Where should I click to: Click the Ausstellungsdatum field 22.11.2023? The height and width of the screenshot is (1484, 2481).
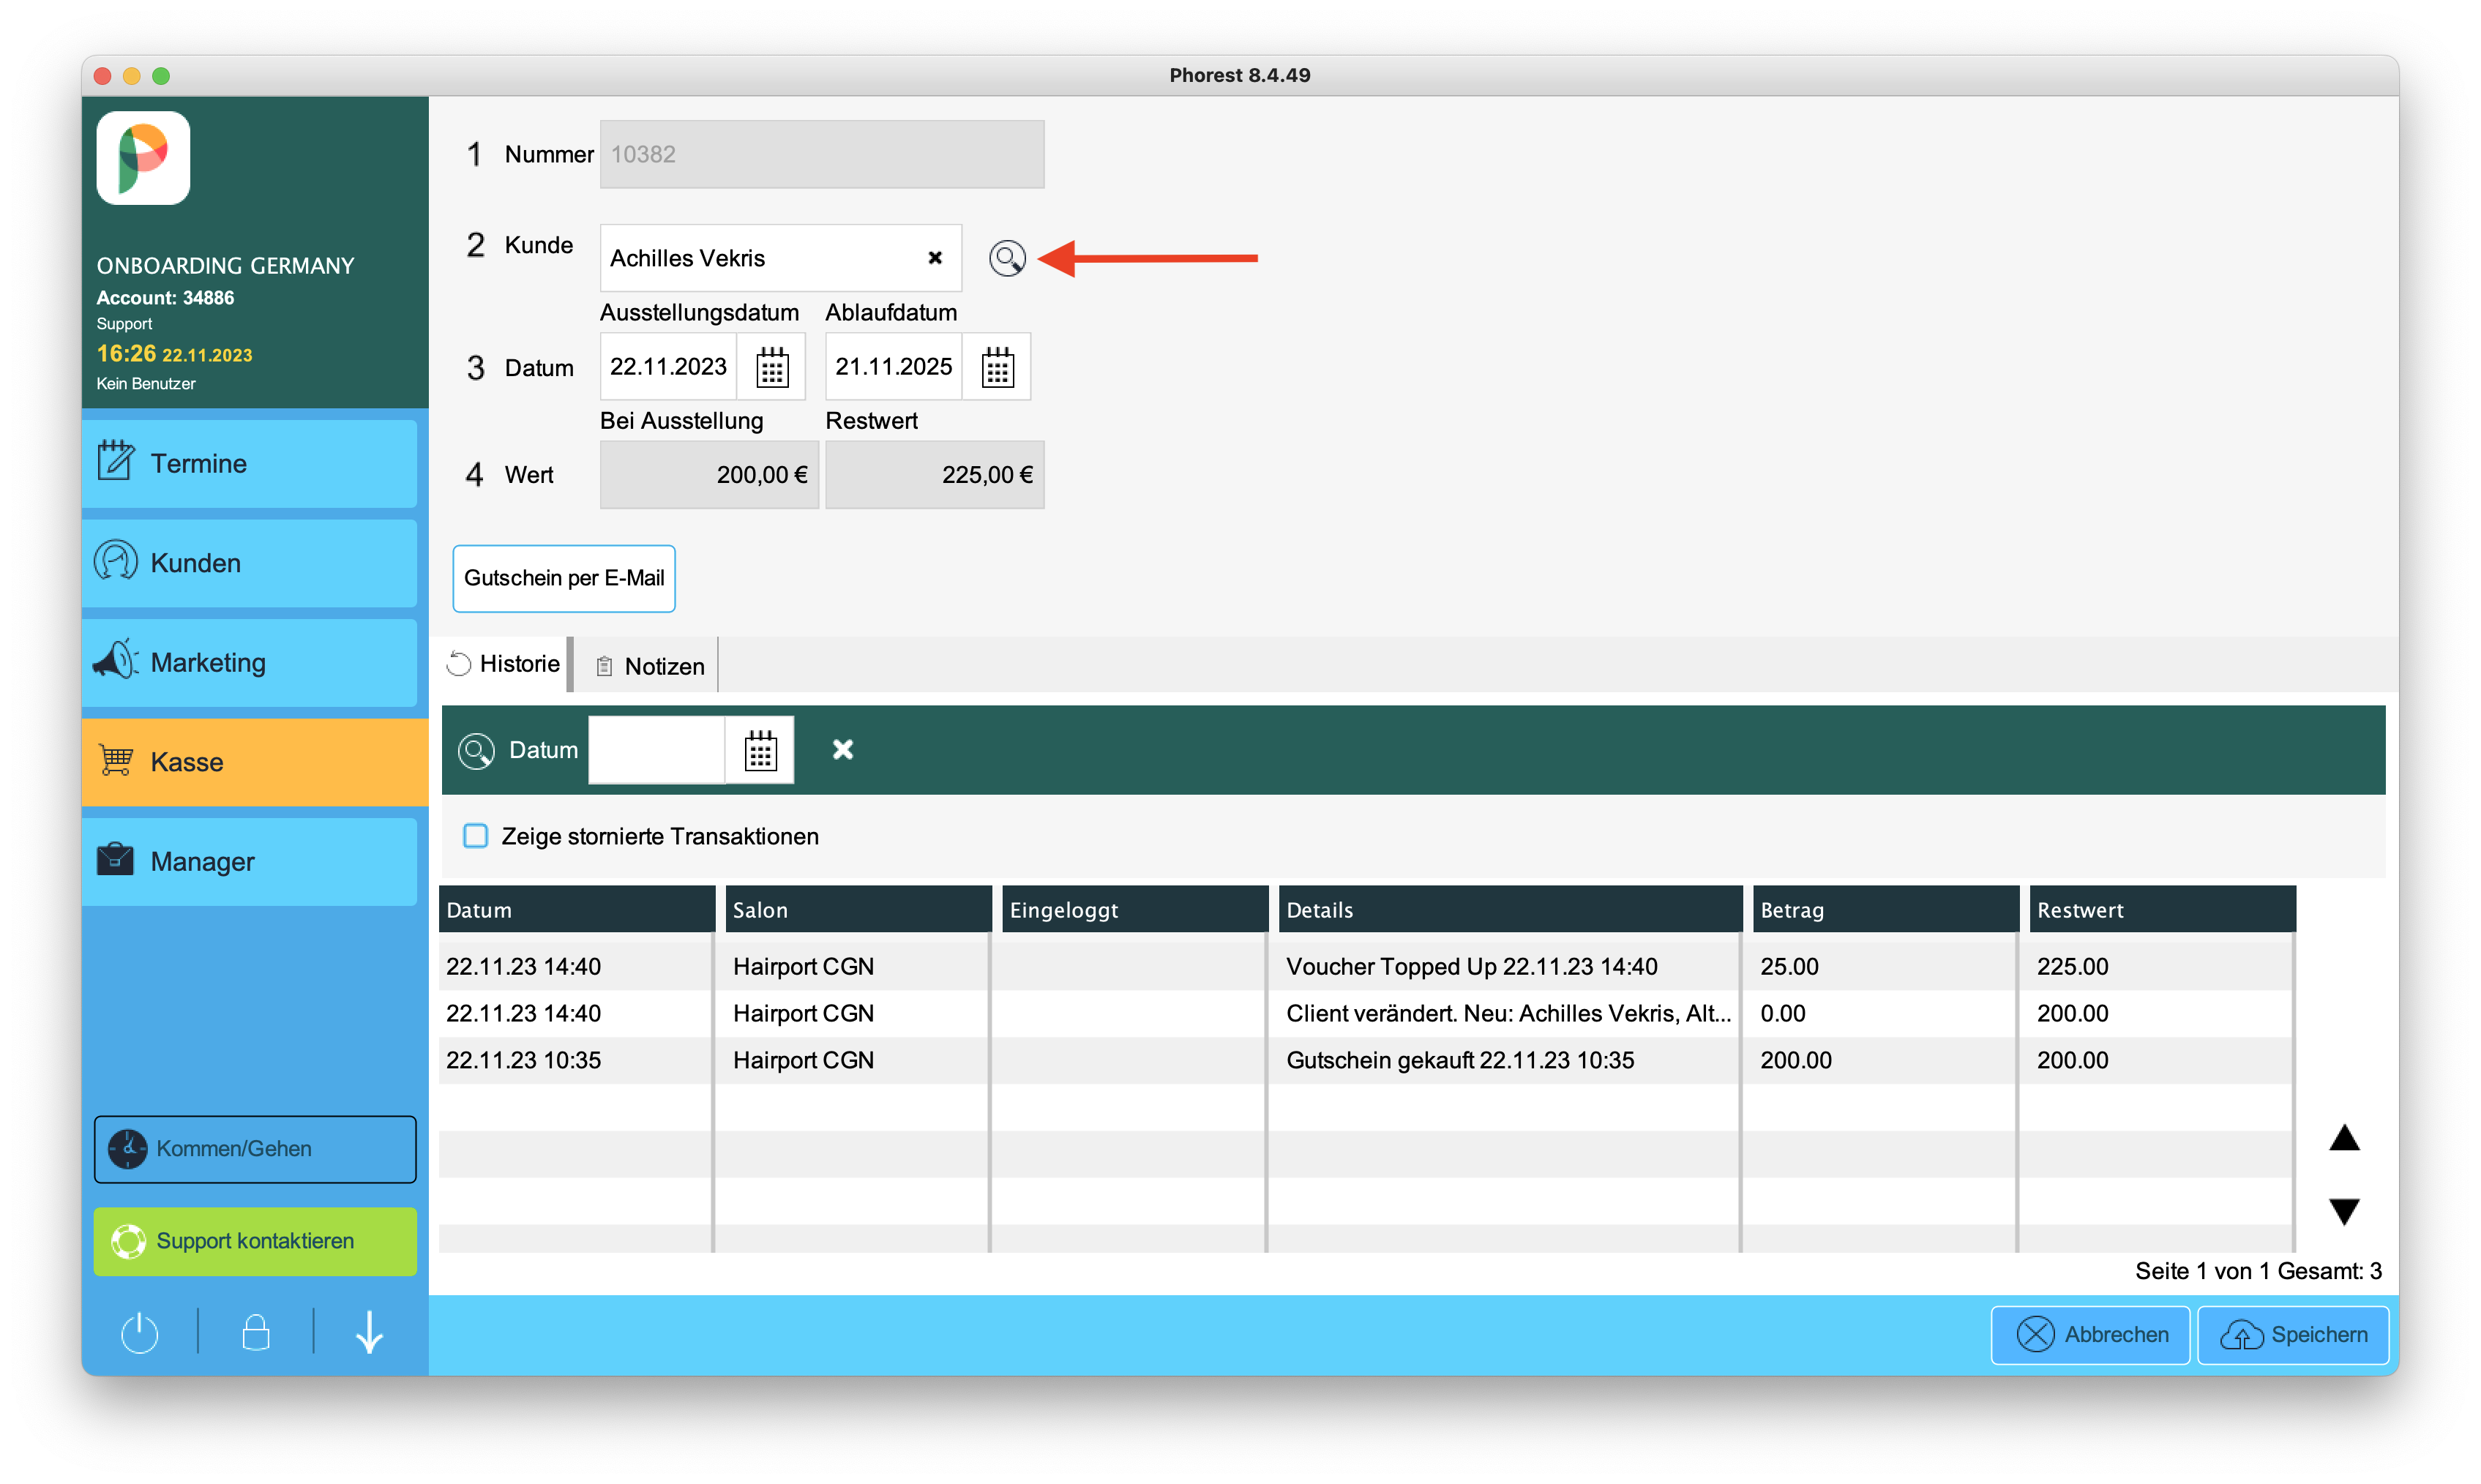668,367
